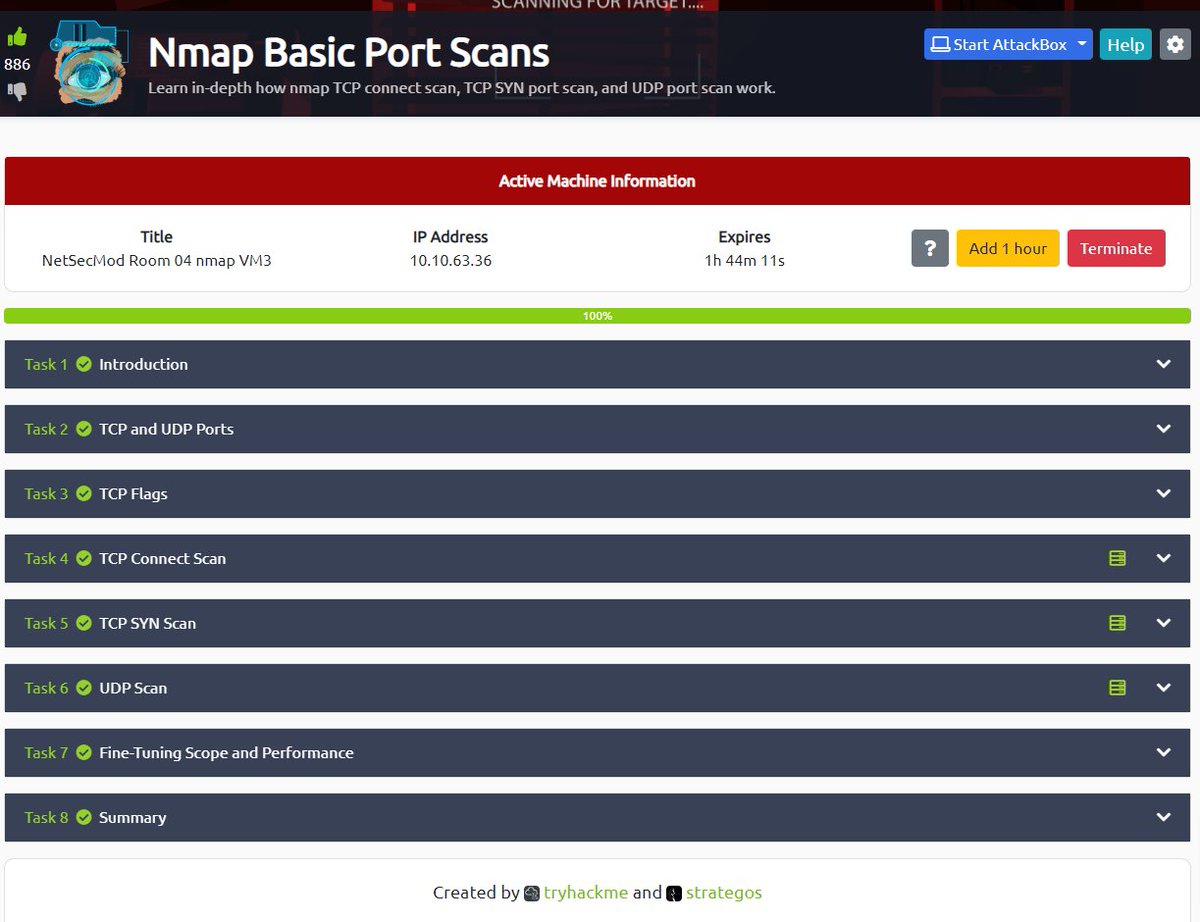The image size is (1200, 922).
Task: Click the 100% room progress bar
Action: pyautogui.click(x=597, y=316)
